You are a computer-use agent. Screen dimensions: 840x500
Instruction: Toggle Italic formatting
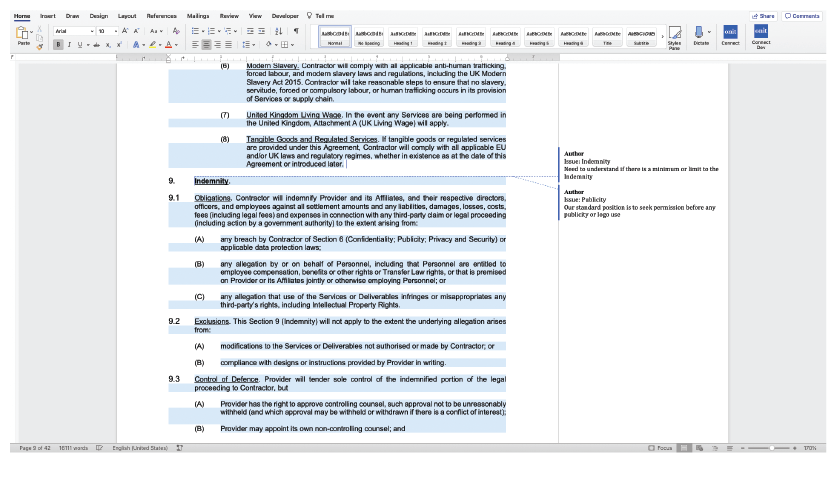[69, 45]
